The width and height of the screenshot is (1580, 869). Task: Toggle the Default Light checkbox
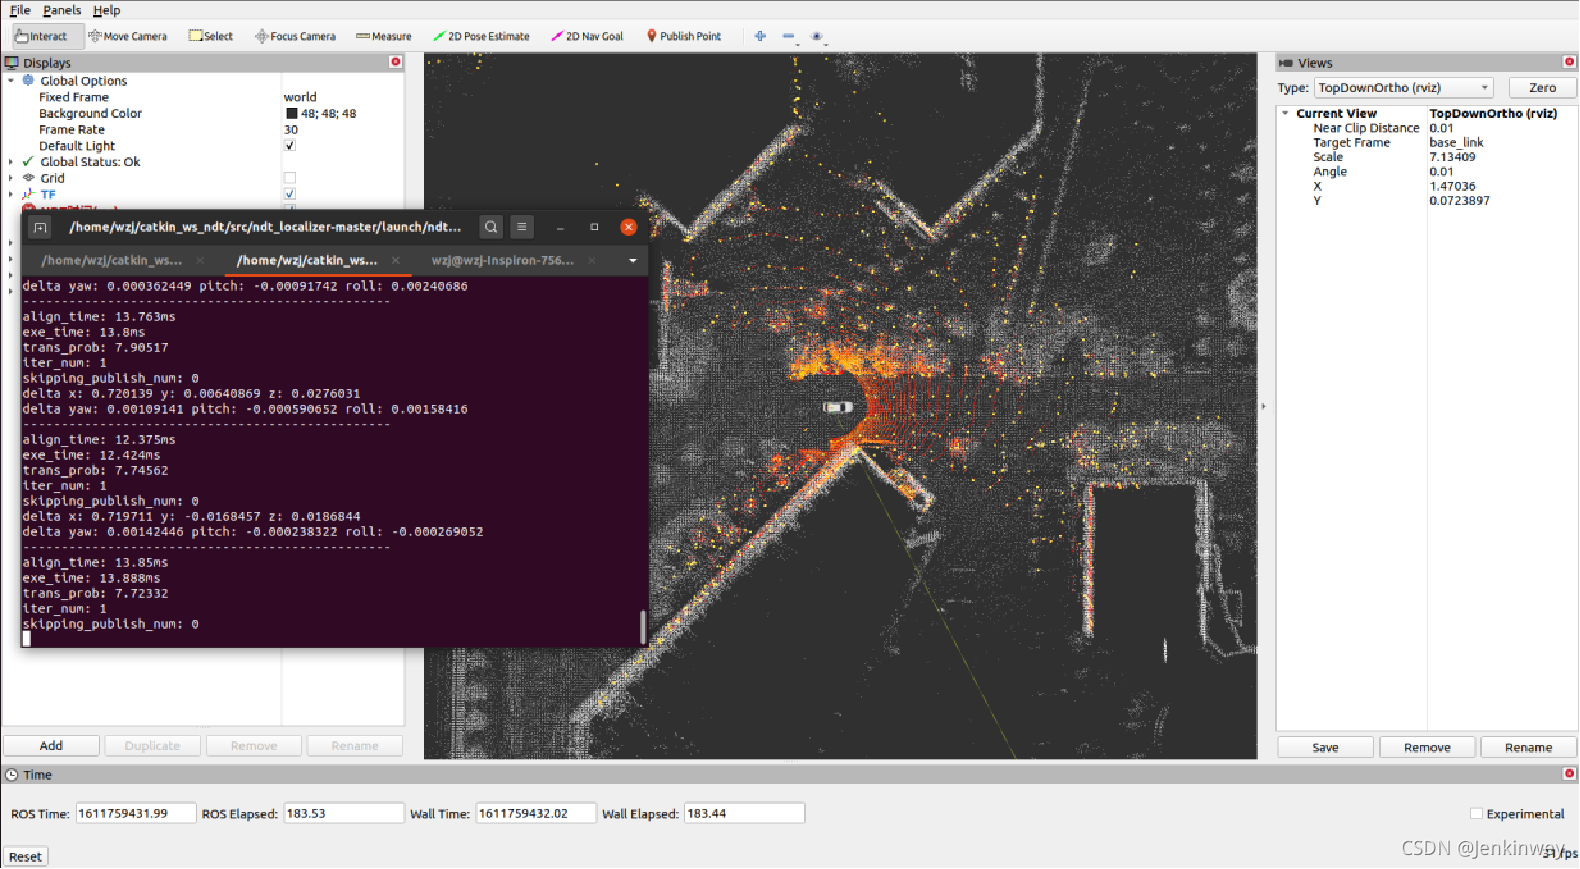290,145
